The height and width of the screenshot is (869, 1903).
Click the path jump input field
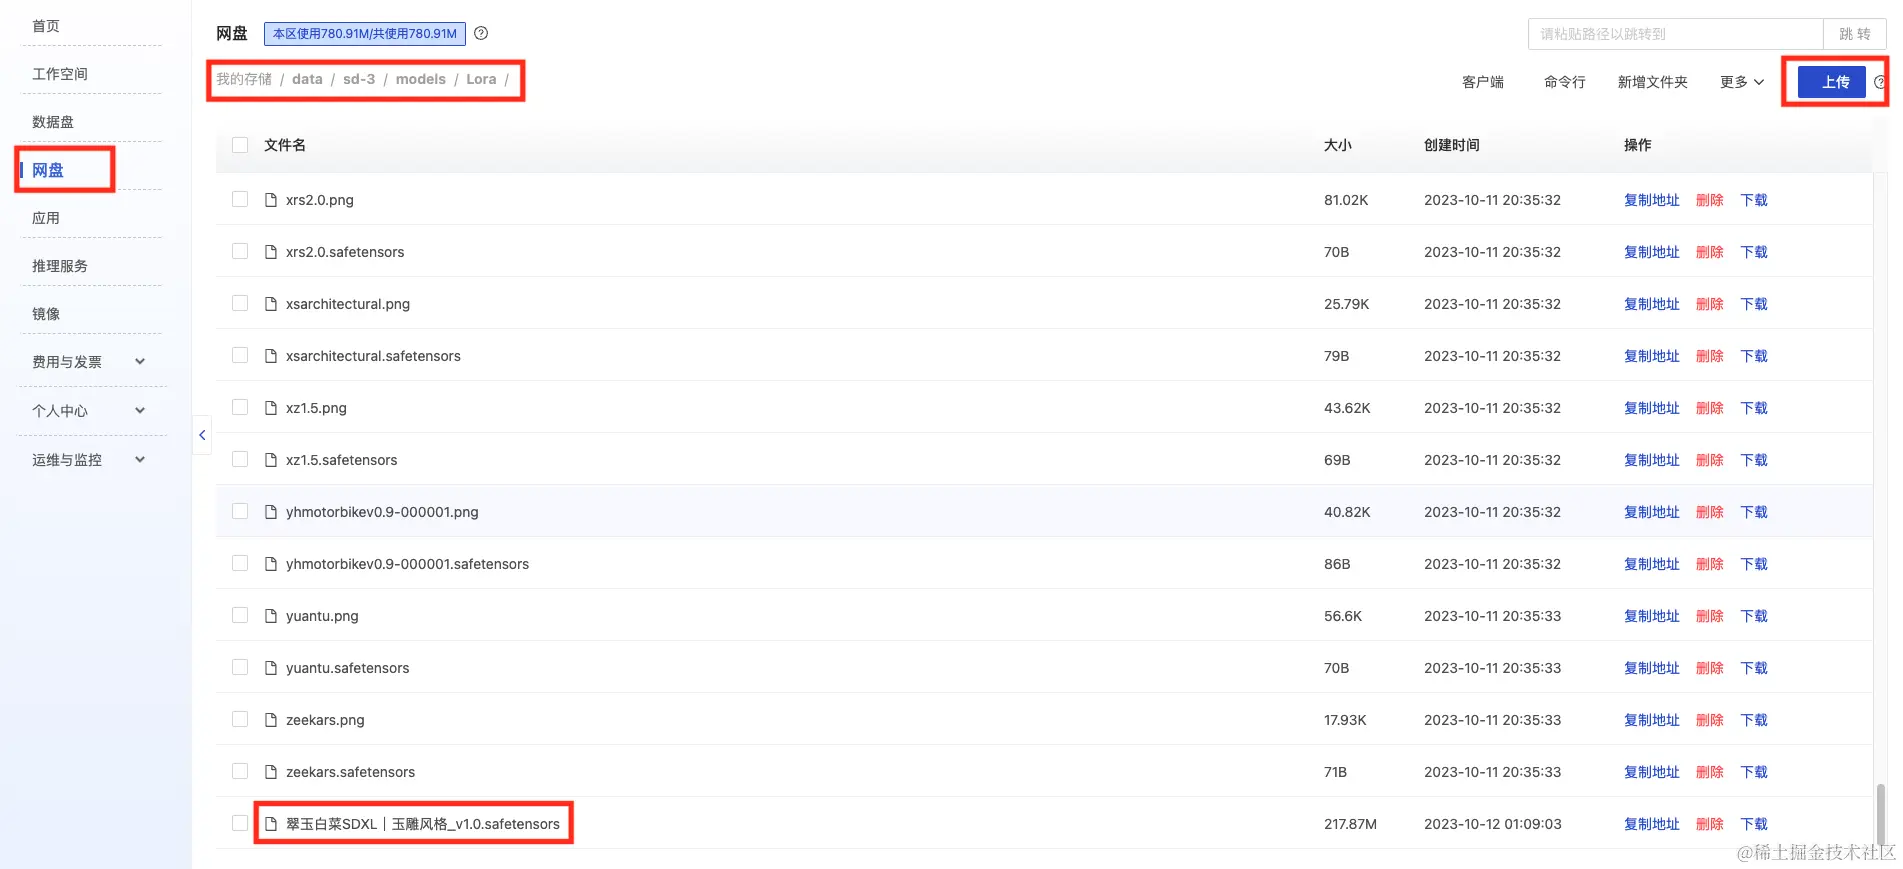(x=1676, y=34)
